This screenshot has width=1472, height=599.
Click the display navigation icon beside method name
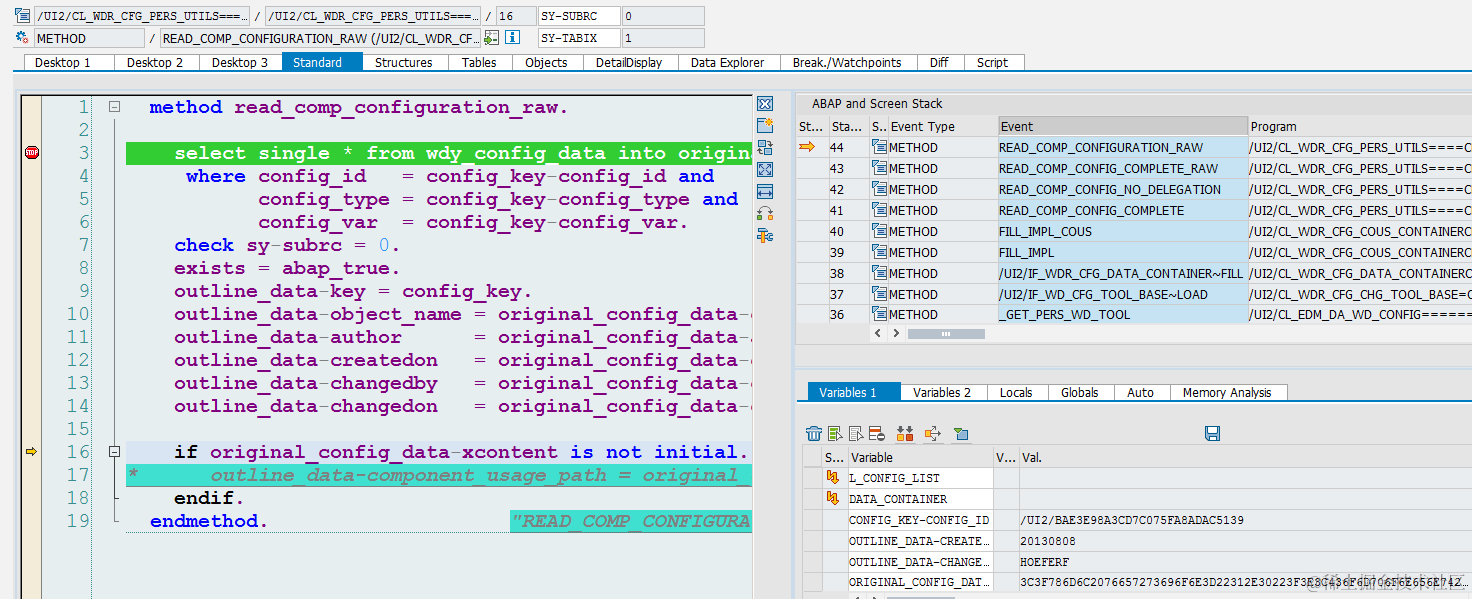pos(491,38)
